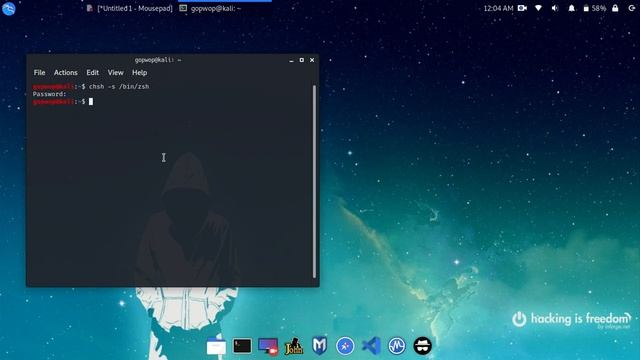Click the terminal window title gopwop@kali

(158, 60)
